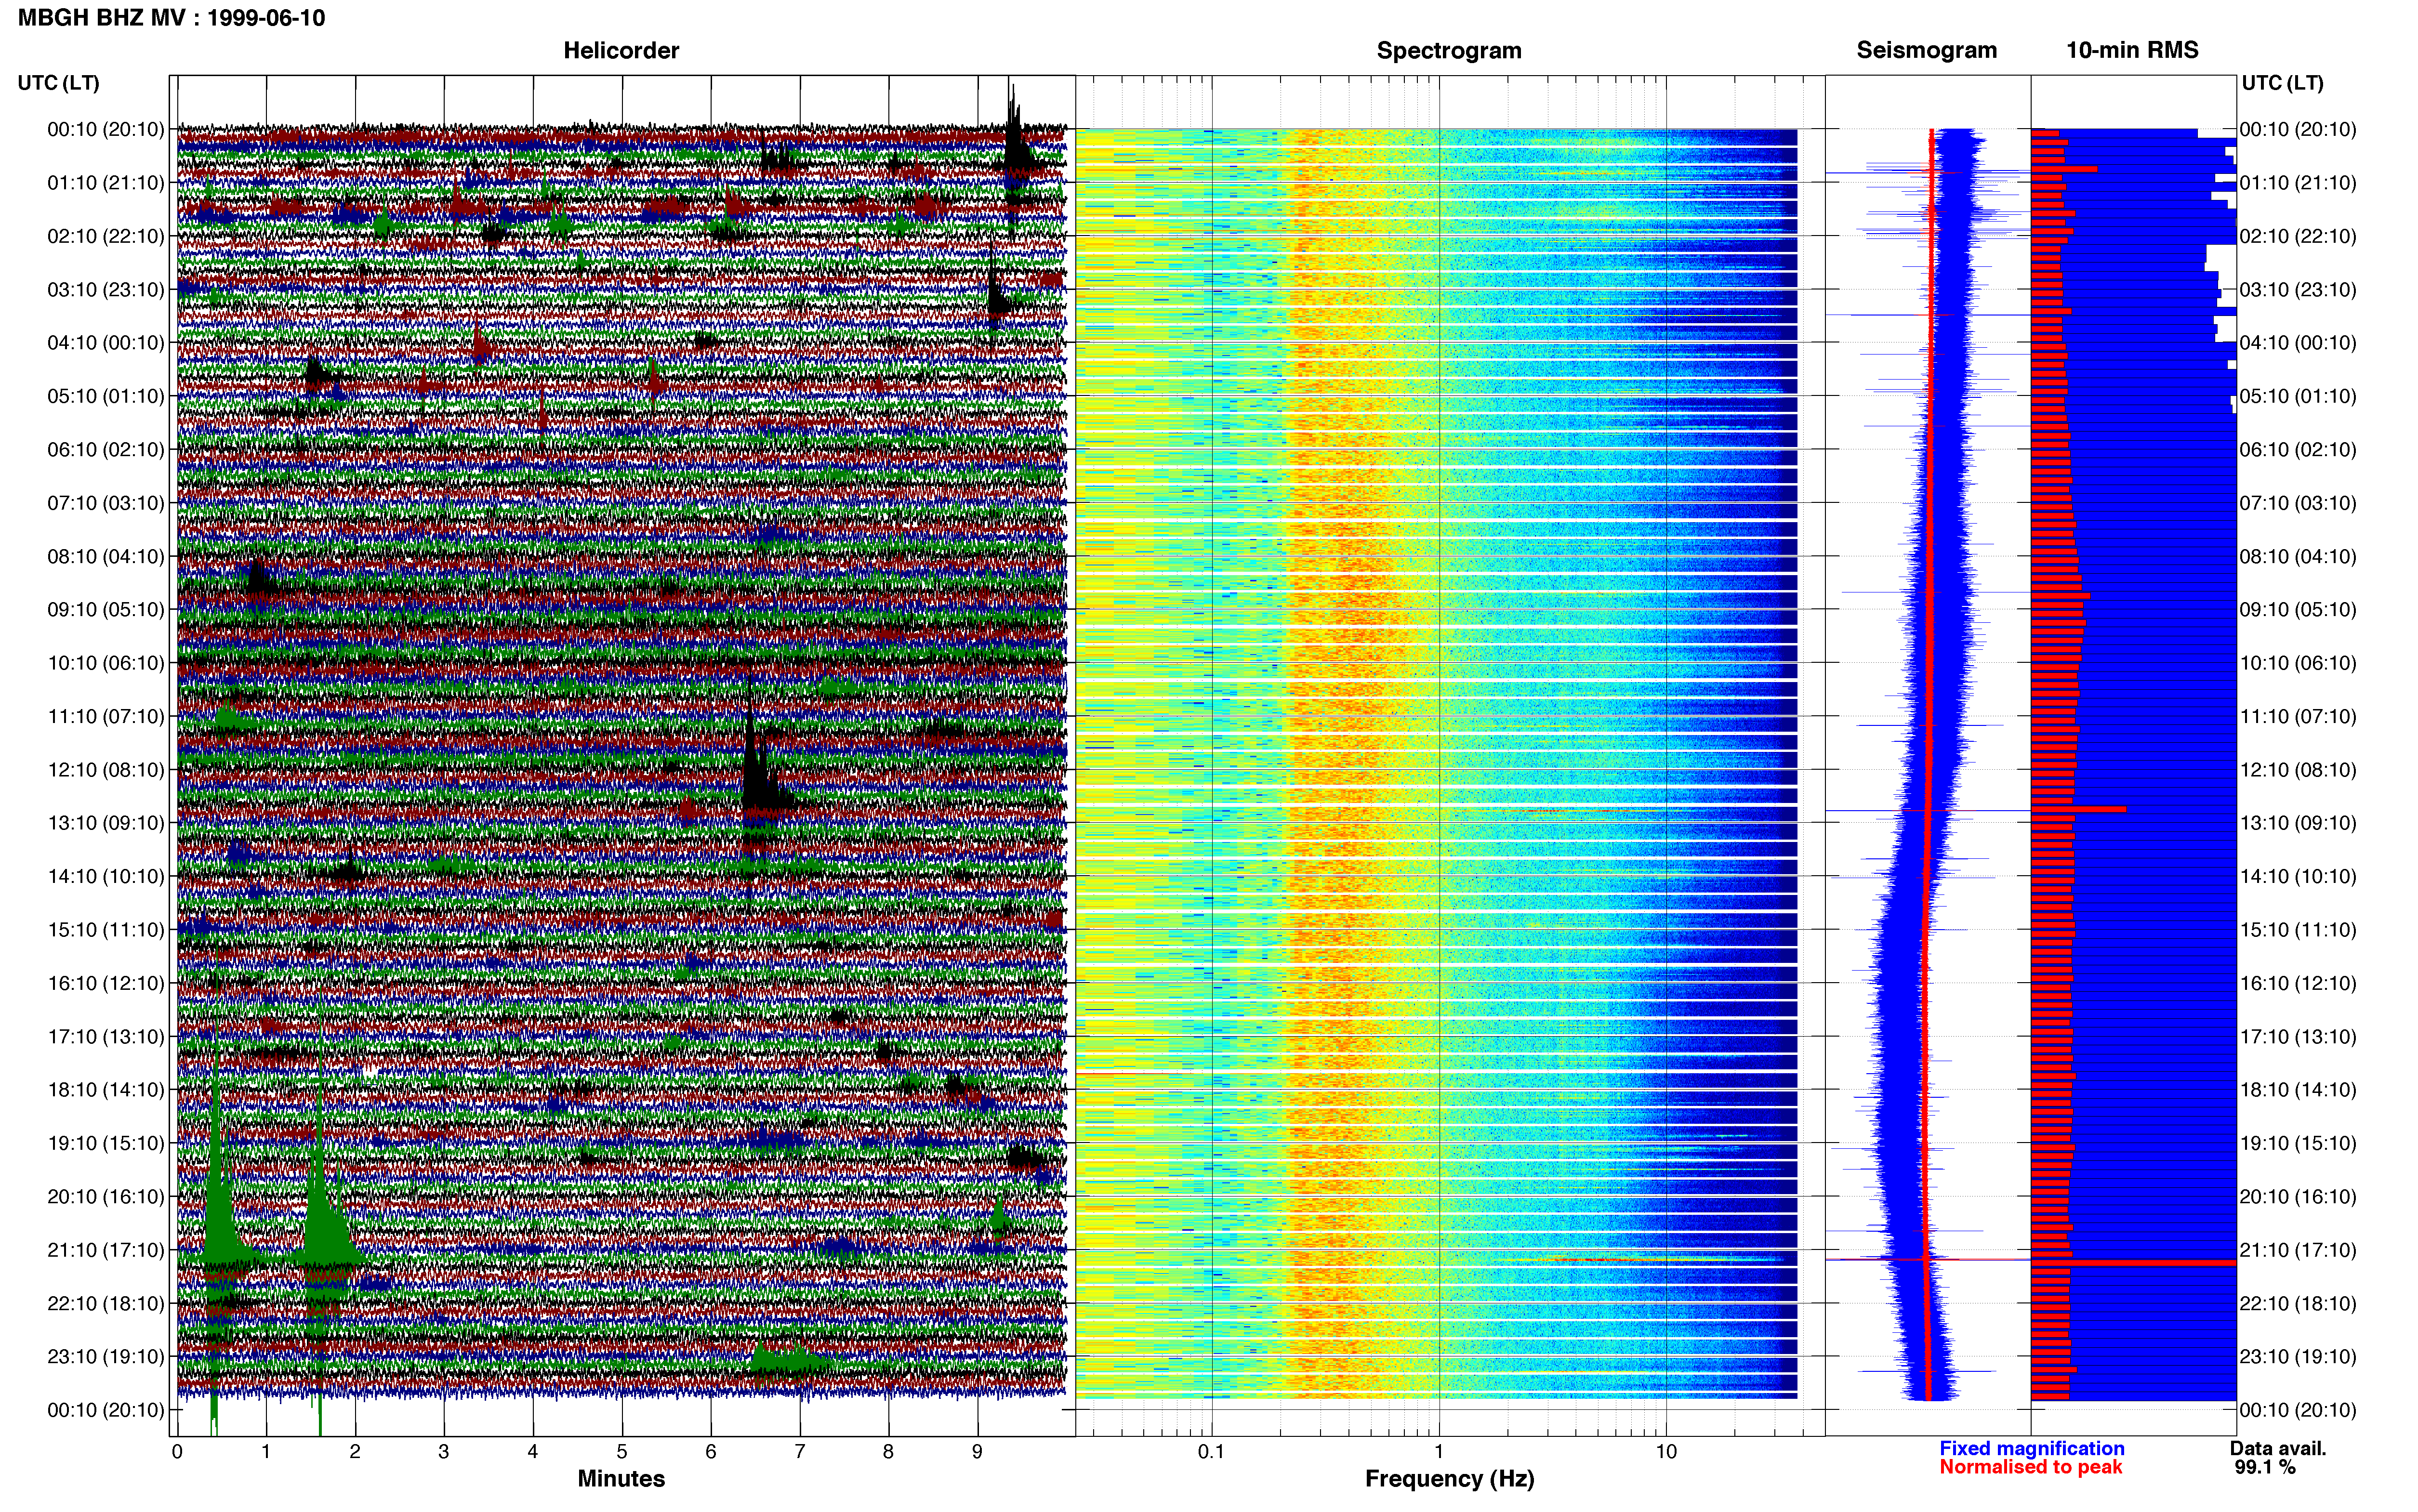Image resolution: width=2418 pixels, height=1512 pixels.
Task: Click Helicorder-side time label '01:10 (21:10)'
Action: coord(105,183)
